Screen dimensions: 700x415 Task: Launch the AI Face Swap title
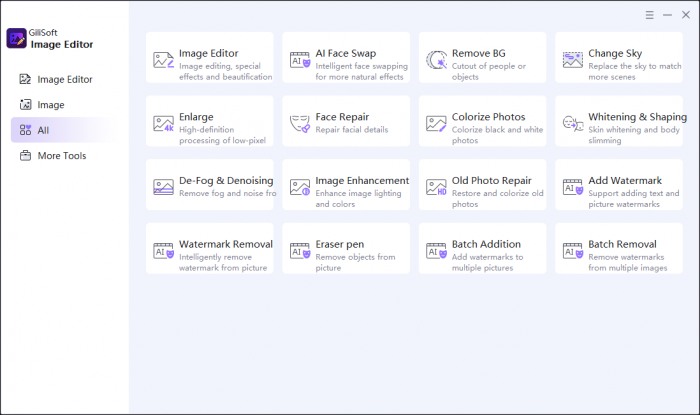click(x=346, y=54)
